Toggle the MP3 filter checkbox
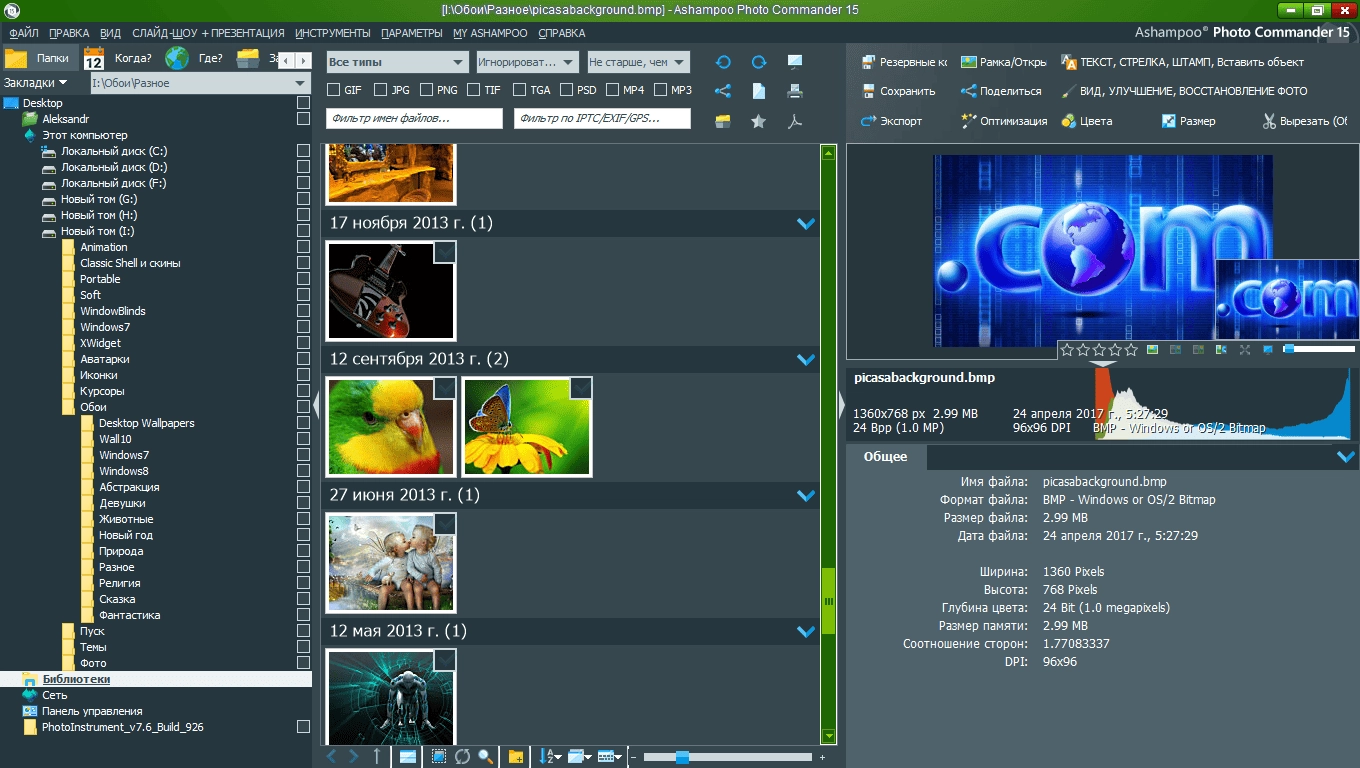Viewport: 1360px width, 768px height. [660, 90]
